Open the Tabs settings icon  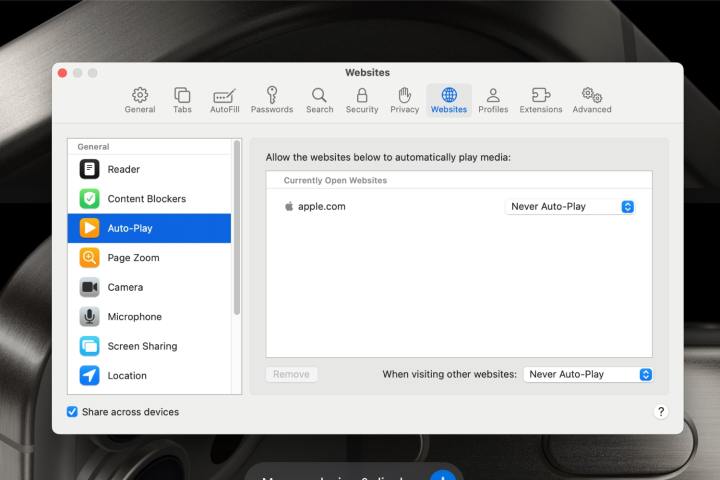pos(182,95)
